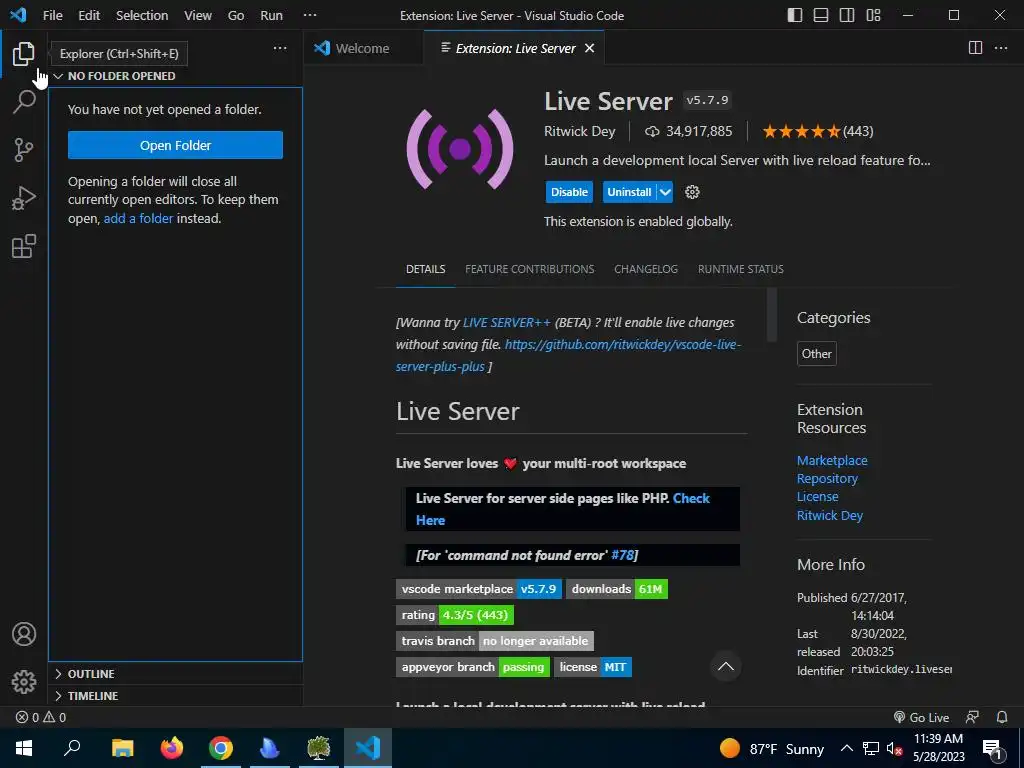Open issue #78 link
The width and height of the screenshot is (1024, 768).
click(622, 555)
